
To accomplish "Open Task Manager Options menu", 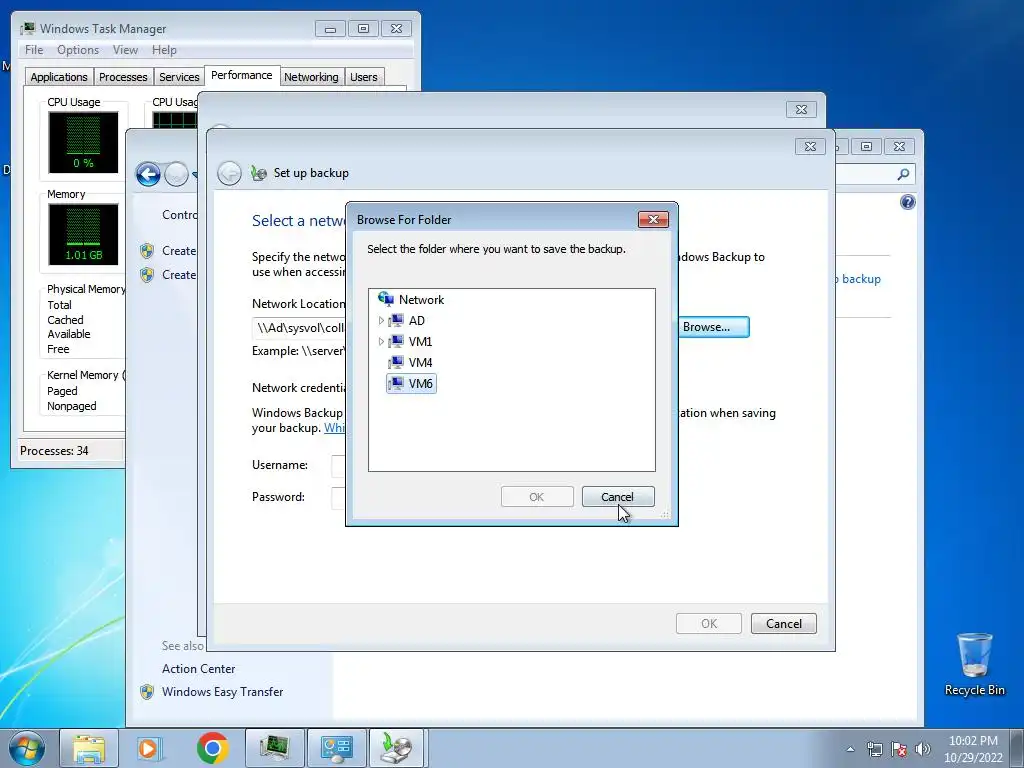I will point(78,50).
